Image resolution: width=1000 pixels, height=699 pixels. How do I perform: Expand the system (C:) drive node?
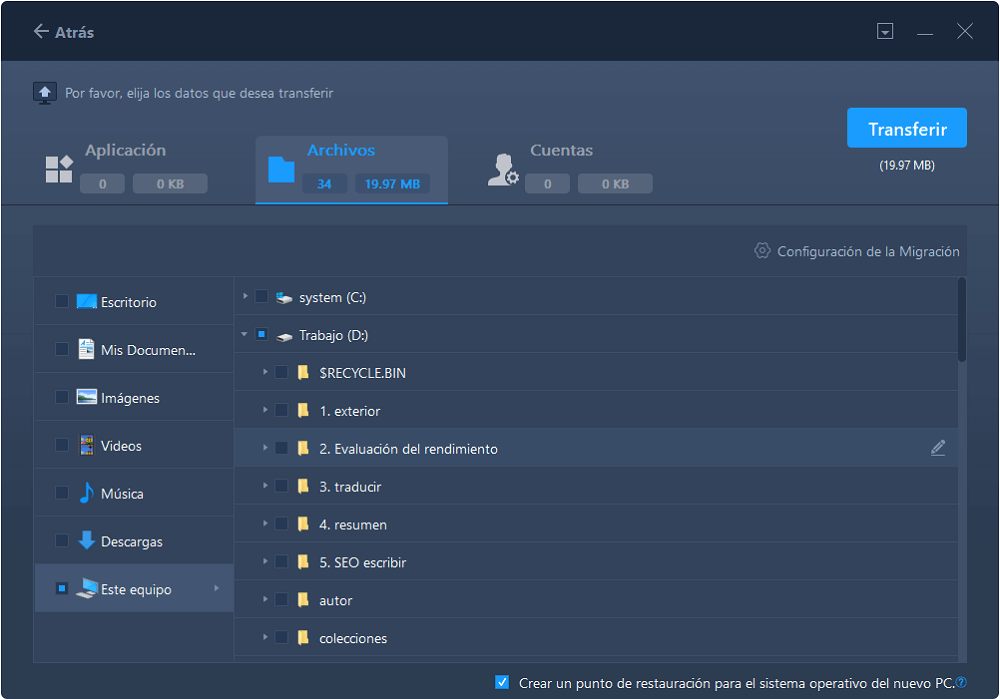point(245,297)
